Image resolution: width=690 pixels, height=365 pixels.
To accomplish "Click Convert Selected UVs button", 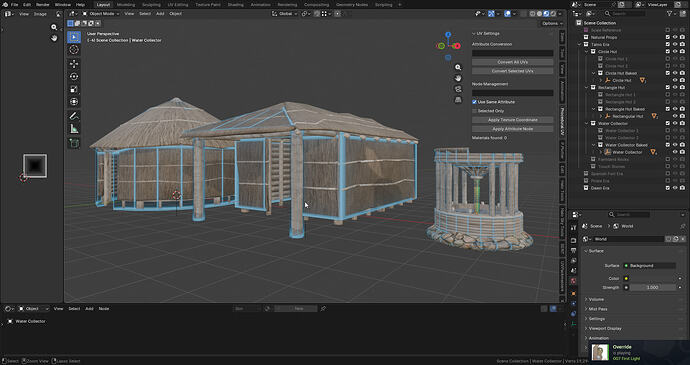I will [513, 71].
